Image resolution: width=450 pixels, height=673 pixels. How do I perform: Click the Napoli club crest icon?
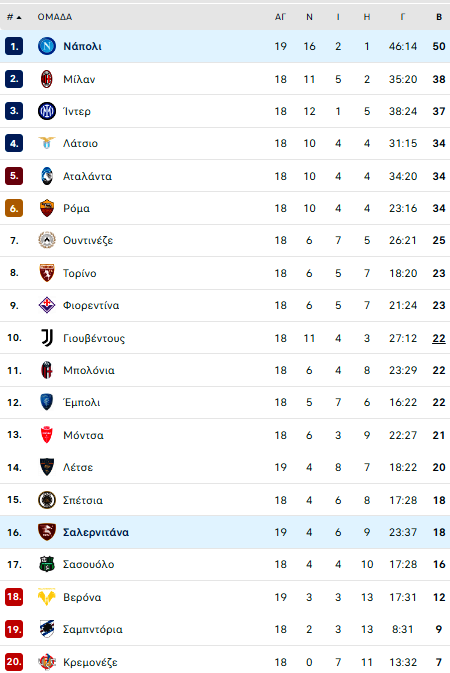[x=47, y=46]
